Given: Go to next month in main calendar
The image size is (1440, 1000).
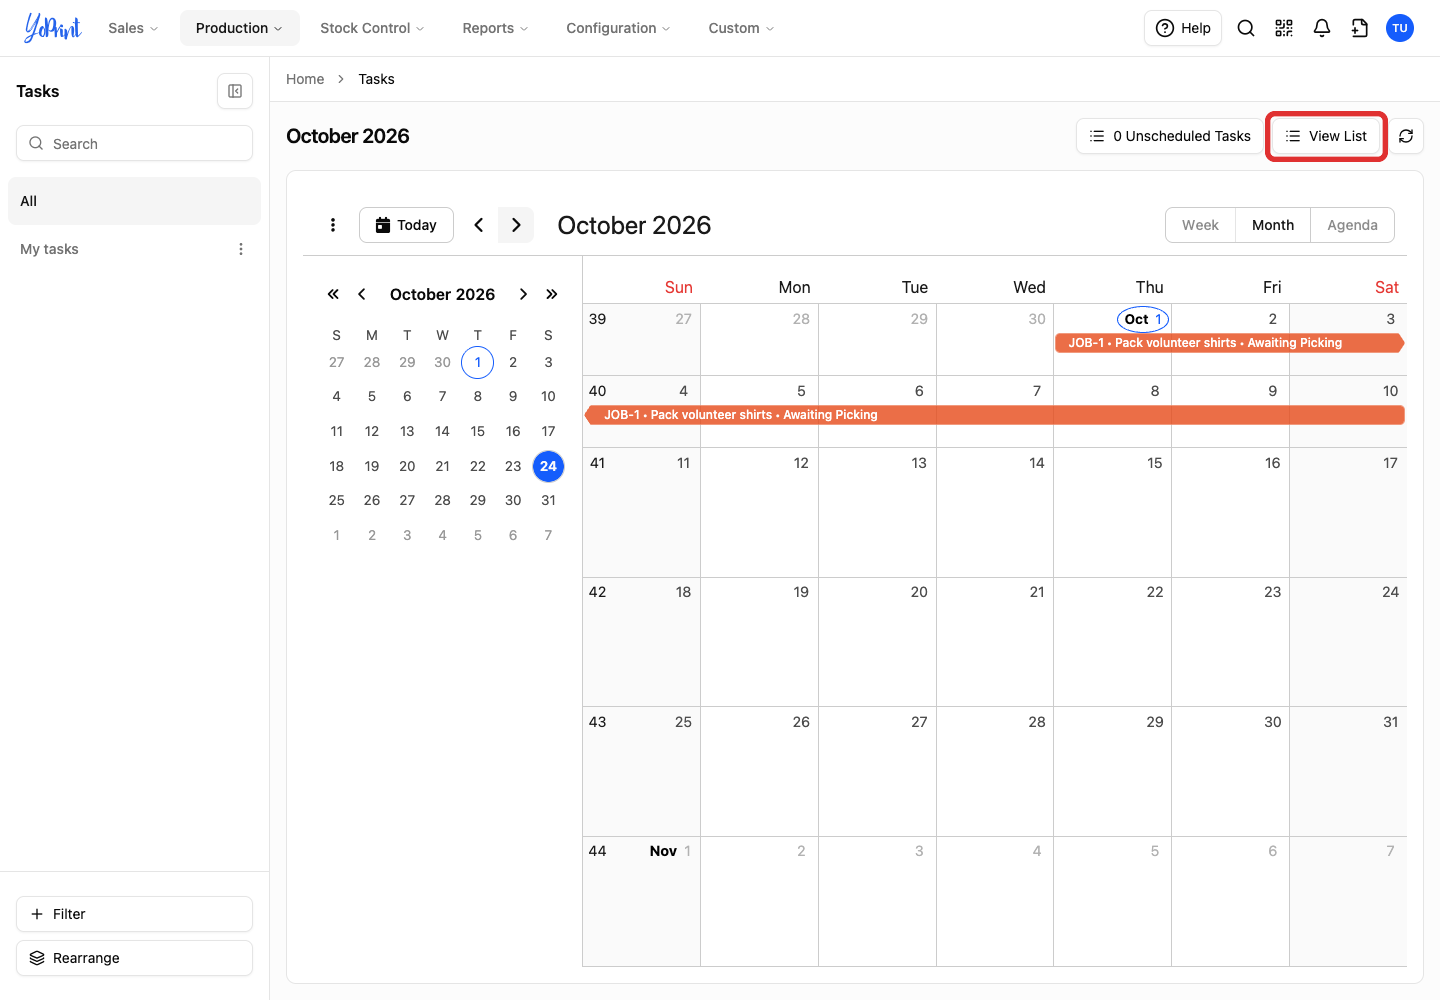Looking at the screenshot, I should 516,225.
